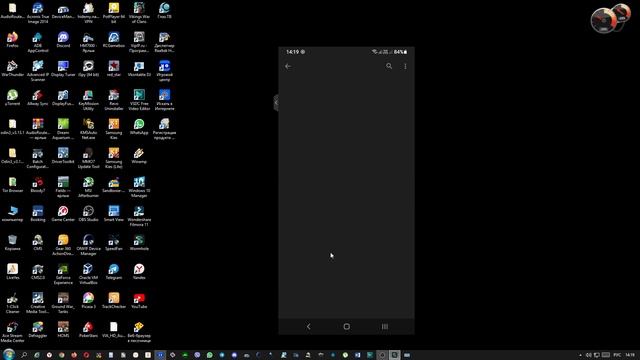Select the Telegram desktop shortcut
Viewport: 640px width, 360px height.
[x=114, y=272]
